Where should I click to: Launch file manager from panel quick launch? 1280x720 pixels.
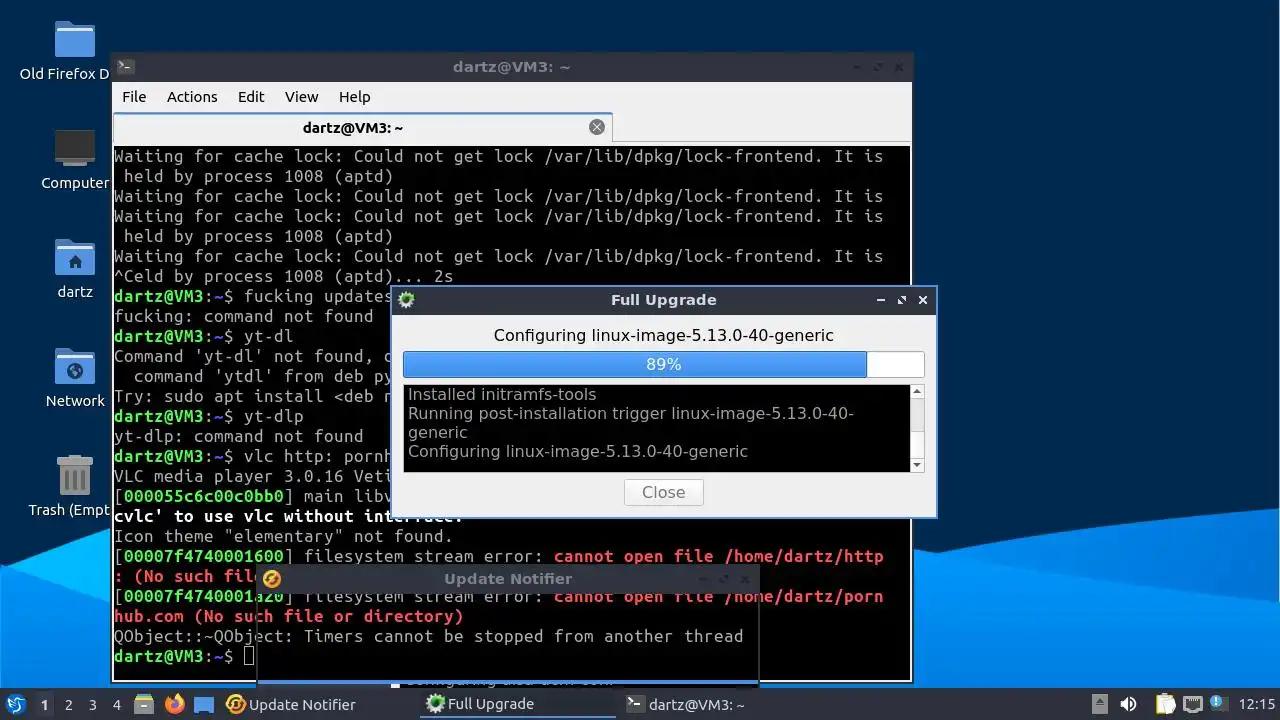[144, 704]
